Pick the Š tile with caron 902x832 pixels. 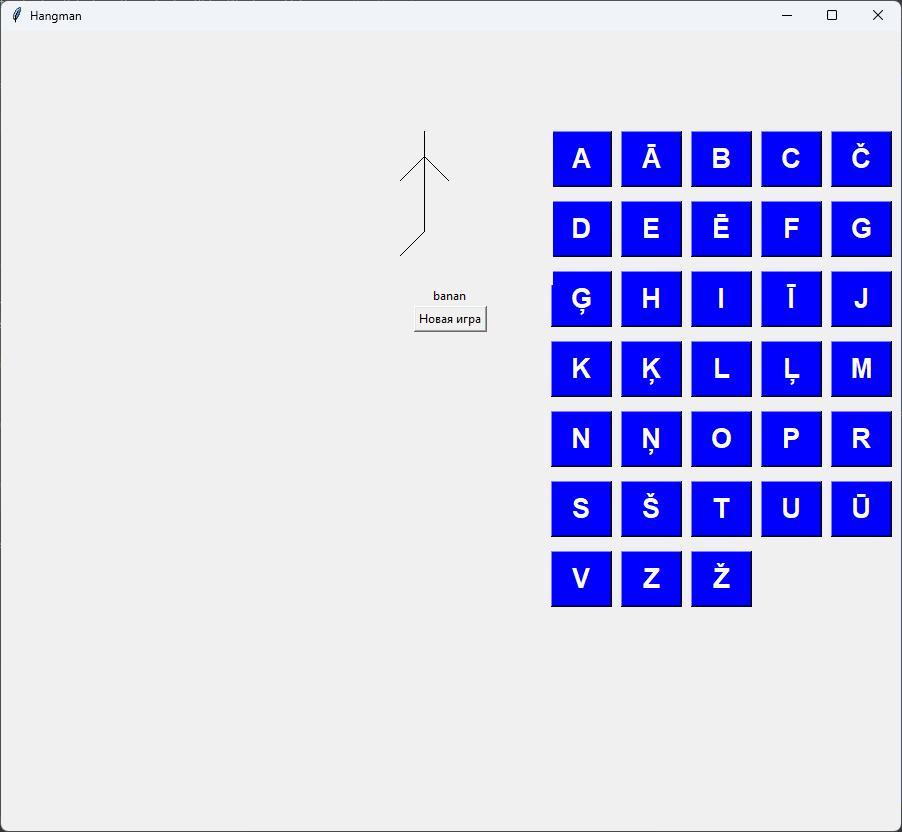click(651, 509)
